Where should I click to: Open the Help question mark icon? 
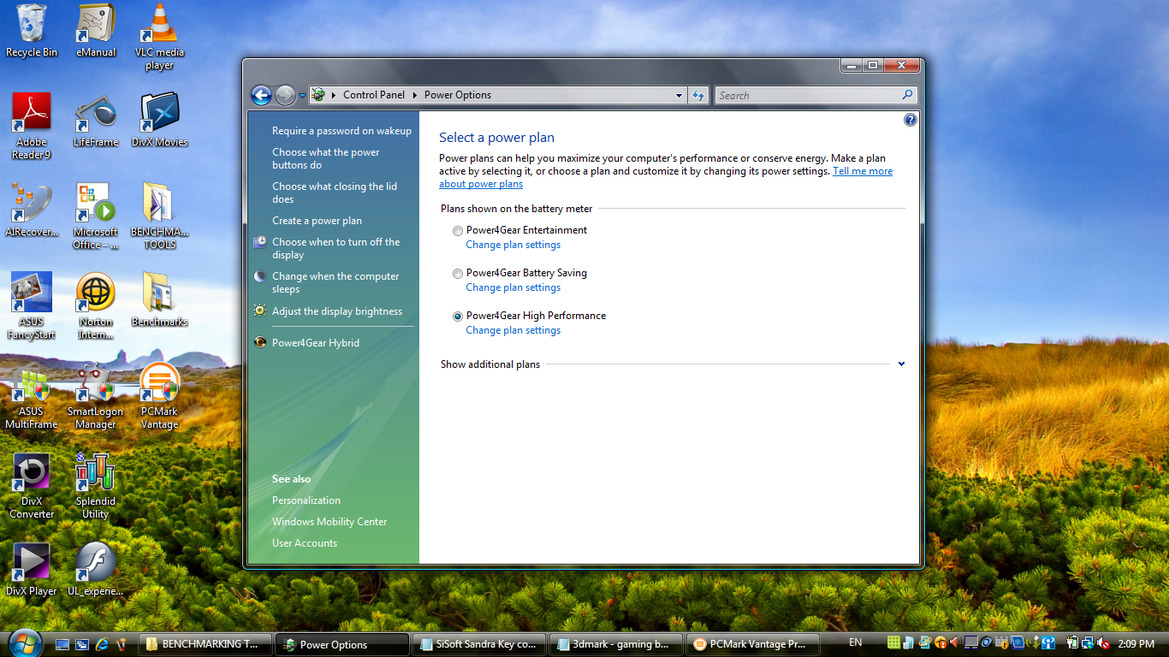point(910,120)
